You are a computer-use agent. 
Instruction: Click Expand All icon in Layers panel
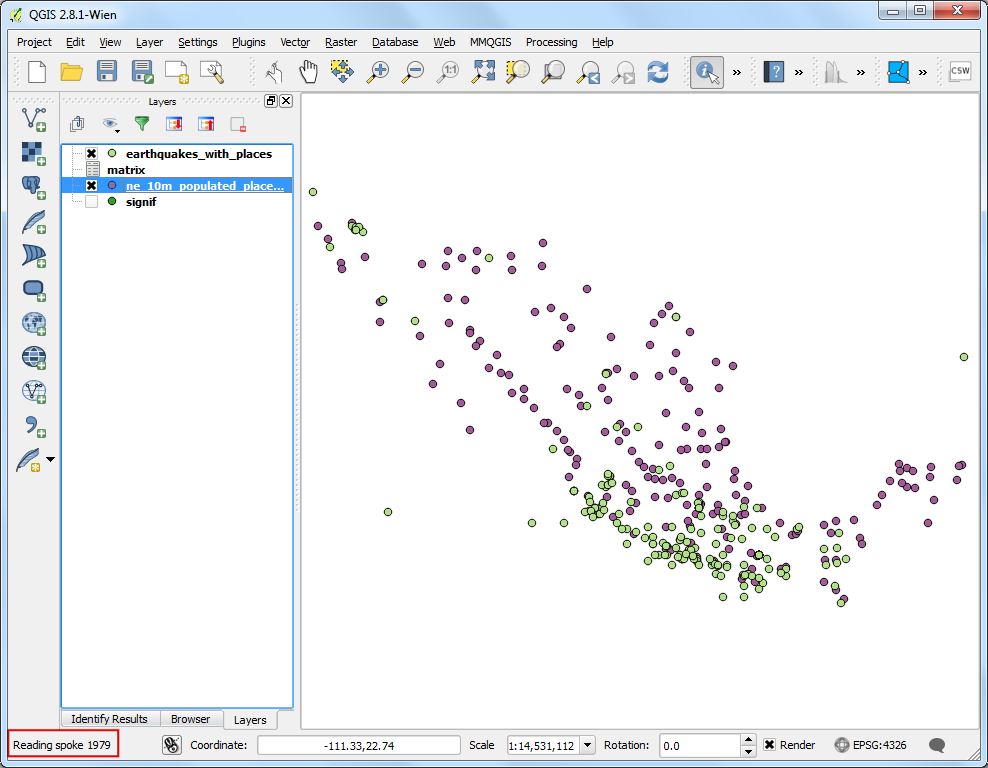coord(175,124)
